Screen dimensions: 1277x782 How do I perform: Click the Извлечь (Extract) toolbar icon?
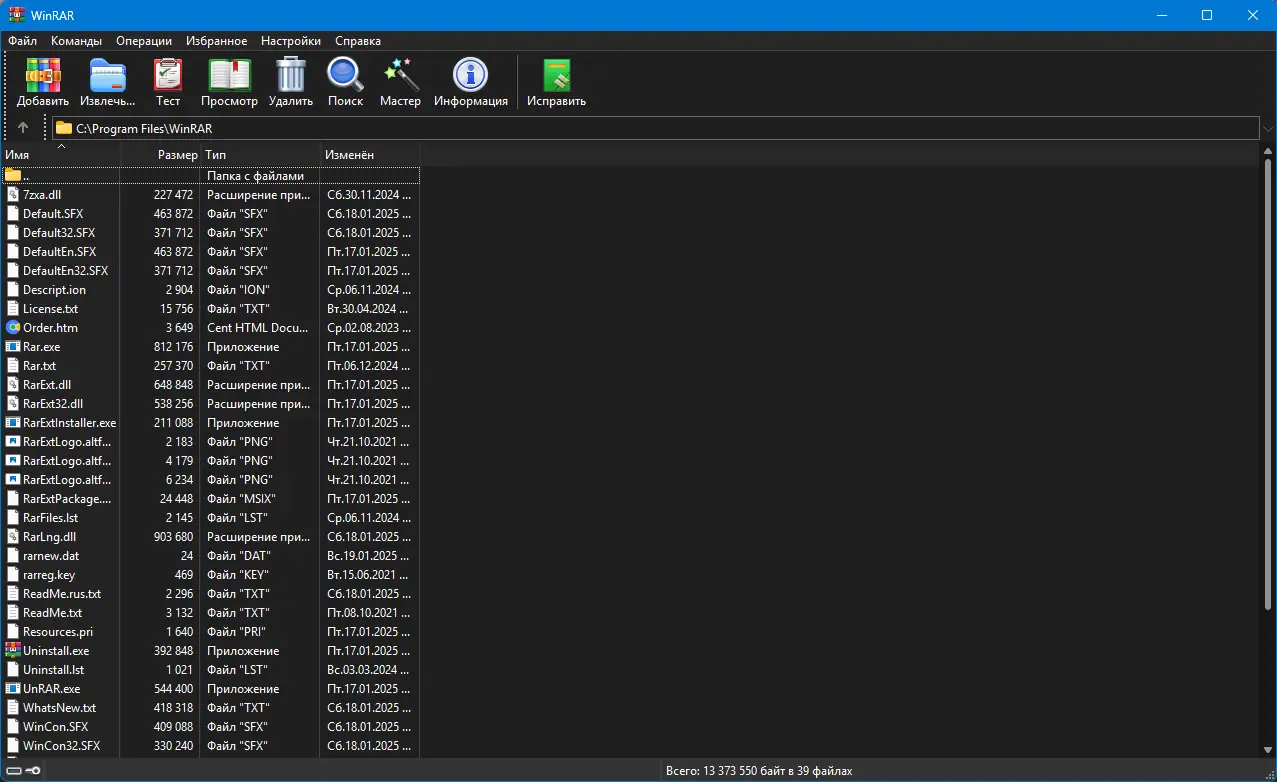pos(108,83)
